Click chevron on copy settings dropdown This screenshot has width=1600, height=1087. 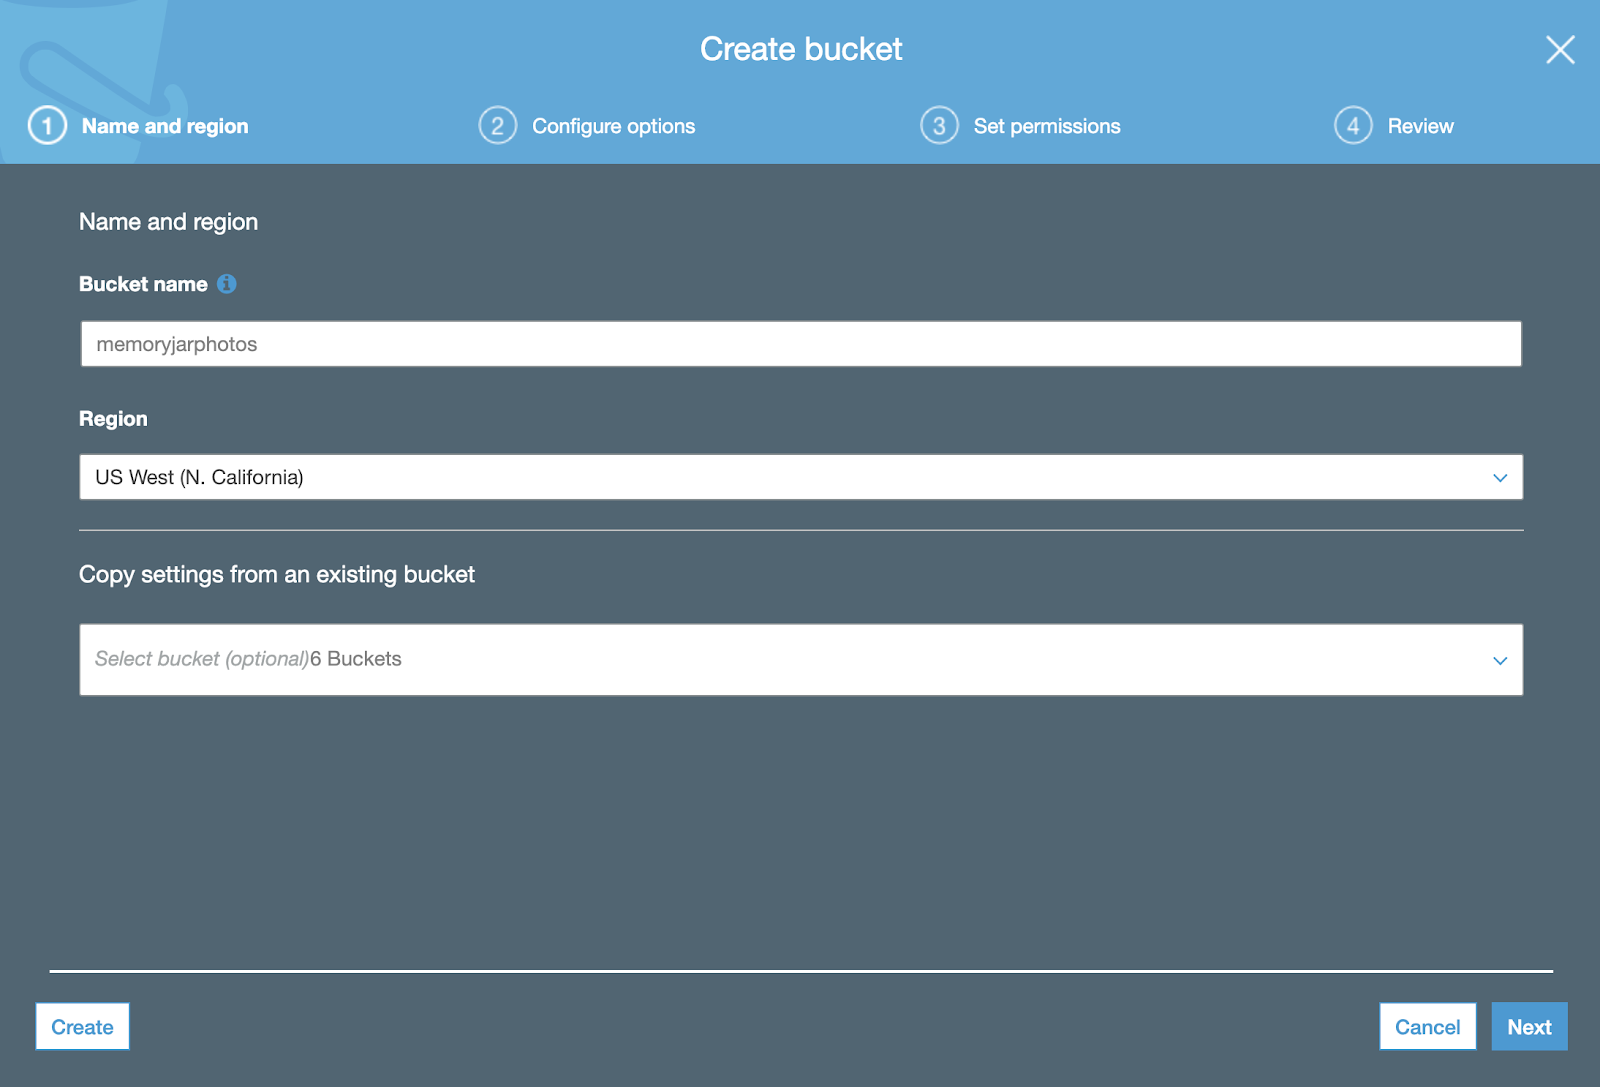coord(1500,661)
